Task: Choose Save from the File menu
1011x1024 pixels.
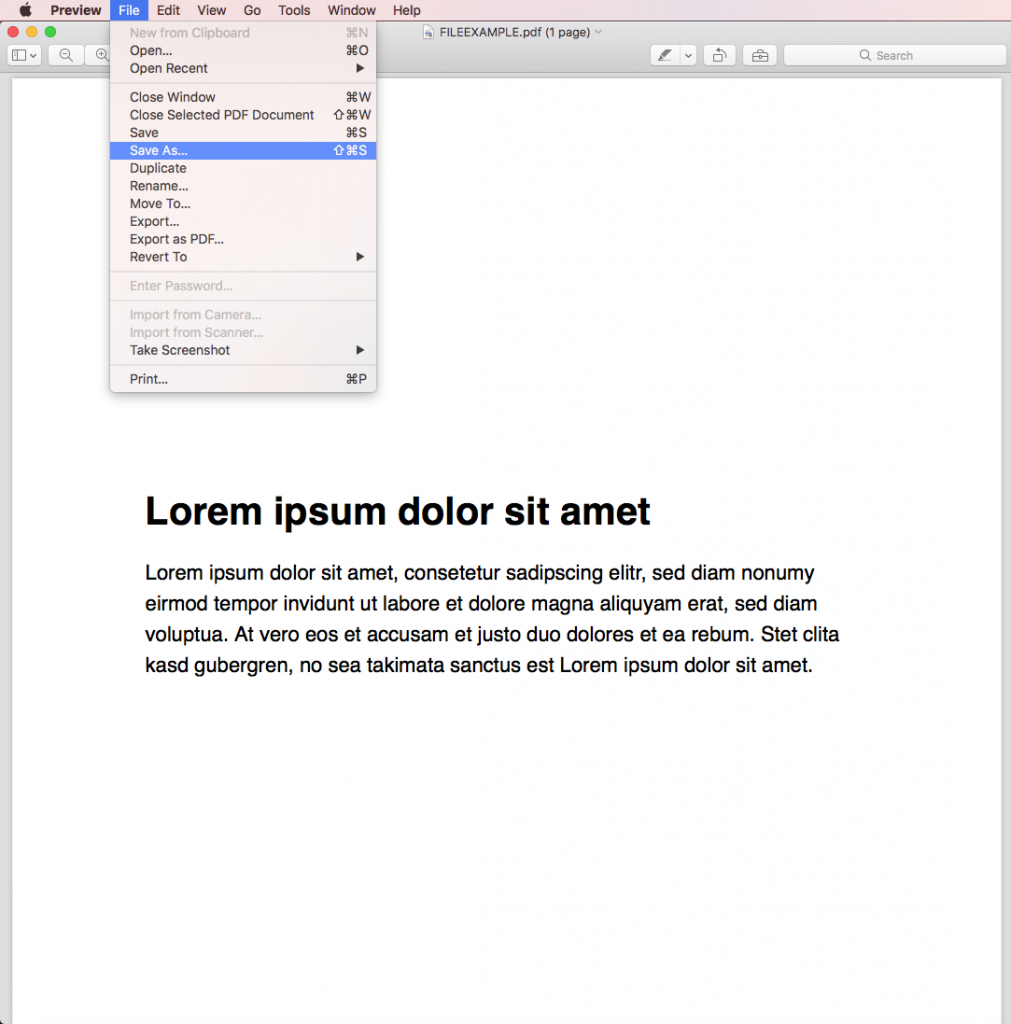Action: coord(243,133)
